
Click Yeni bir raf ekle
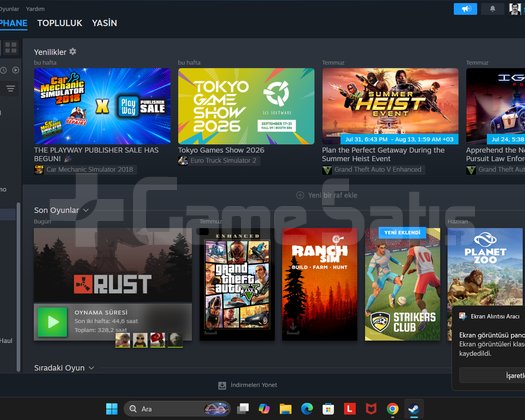332,195
